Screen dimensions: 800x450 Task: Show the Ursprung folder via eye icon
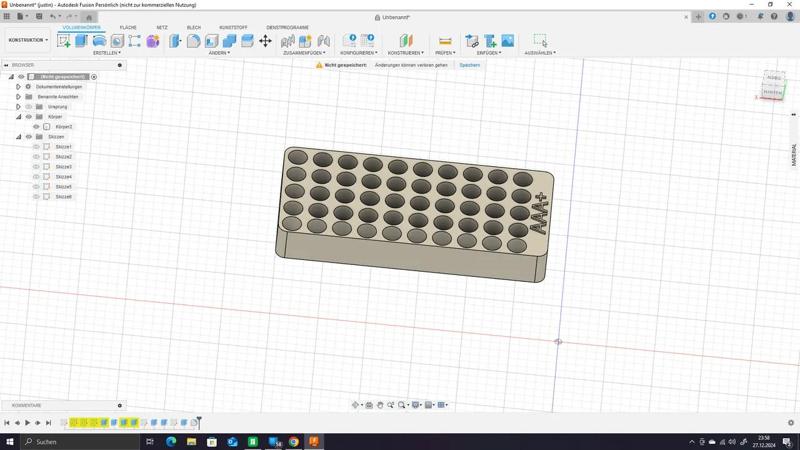[29, 107]
